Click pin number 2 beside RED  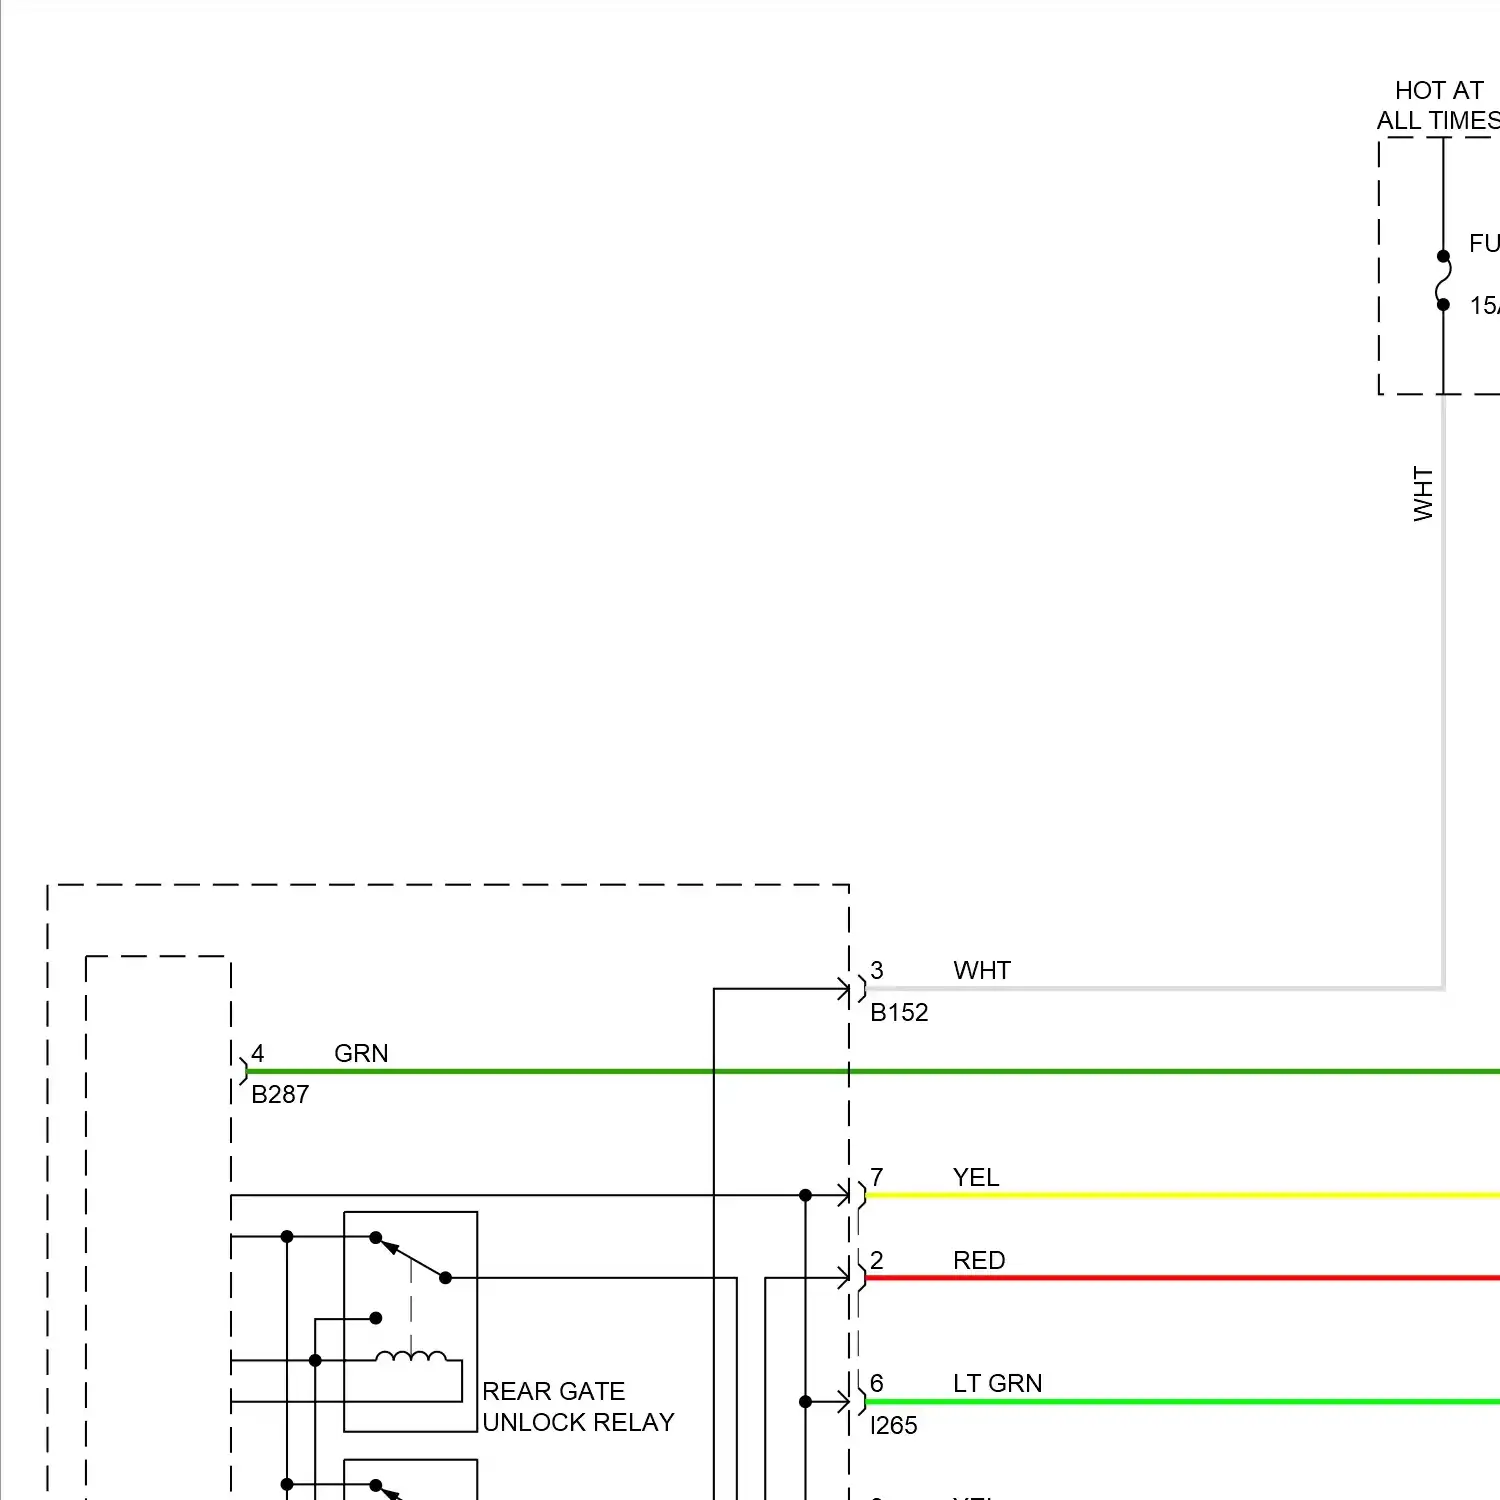click(877, 1260)
